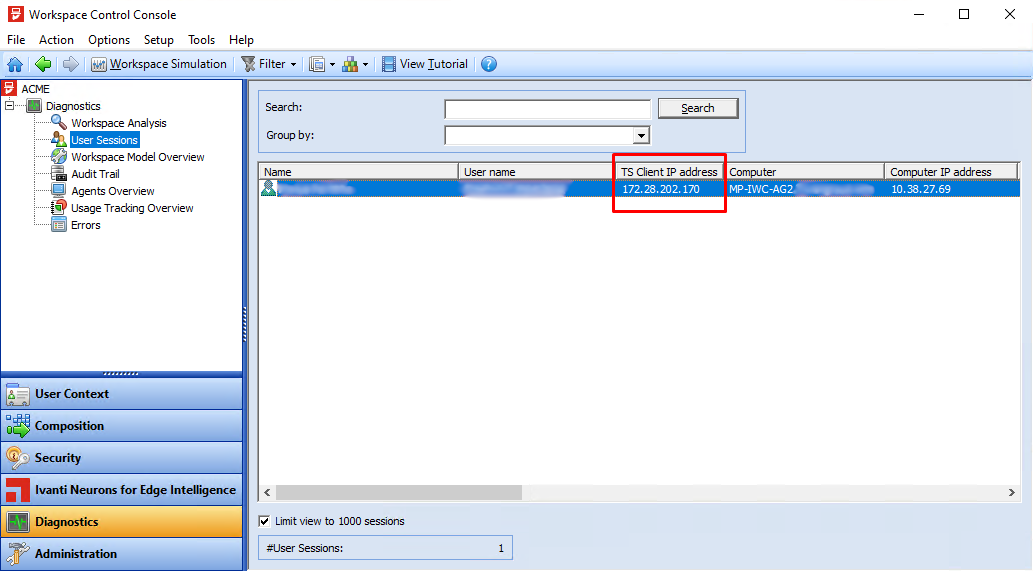The width and height of the screenshot is (1033, 571).
Task: Sort by Computer IP address column
Action: point(951,172)
